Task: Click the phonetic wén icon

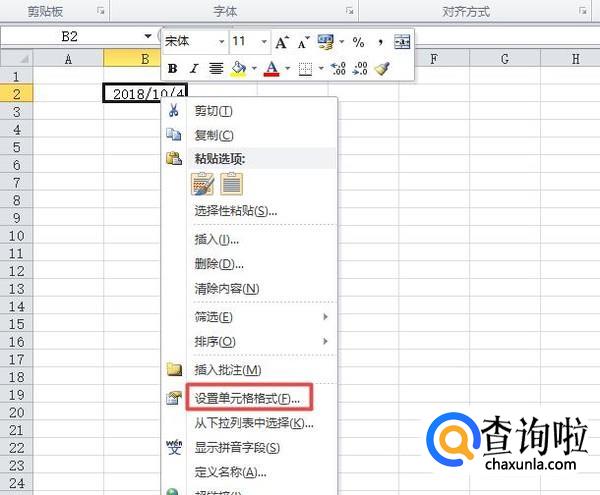Action: [x=174, y=447]
